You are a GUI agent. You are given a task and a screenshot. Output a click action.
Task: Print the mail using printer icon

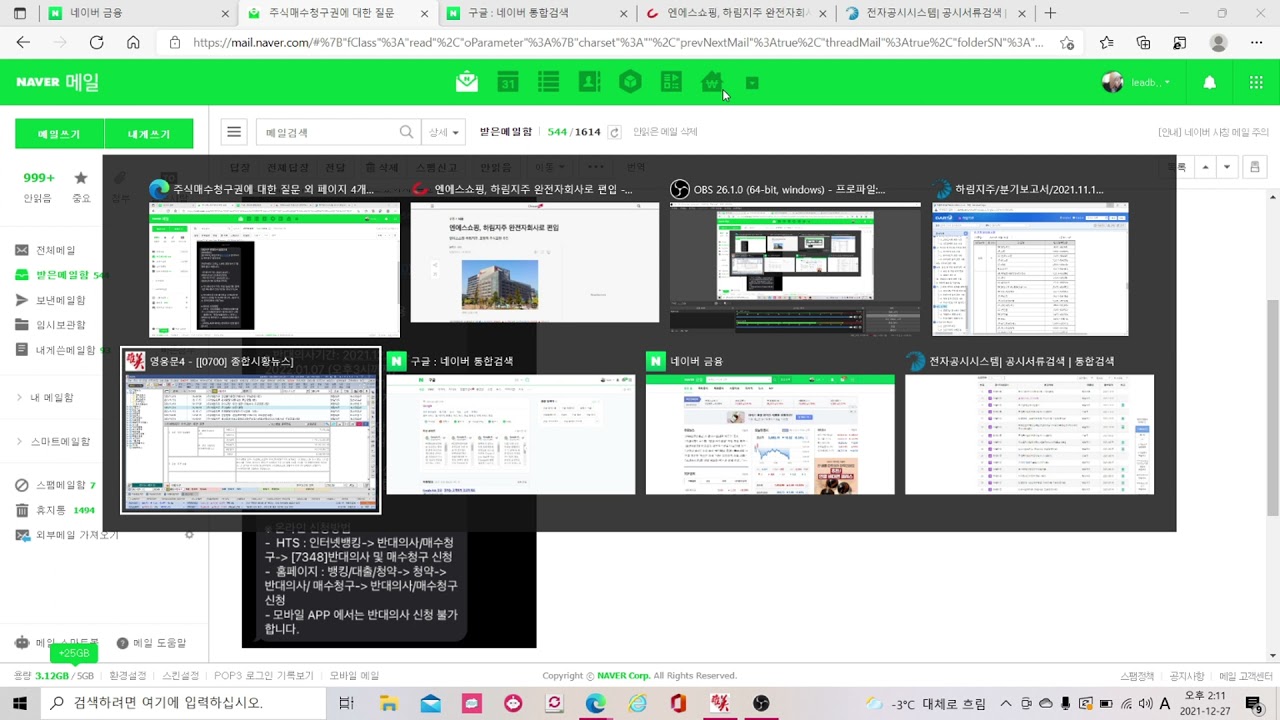(x=1256, y=167)
